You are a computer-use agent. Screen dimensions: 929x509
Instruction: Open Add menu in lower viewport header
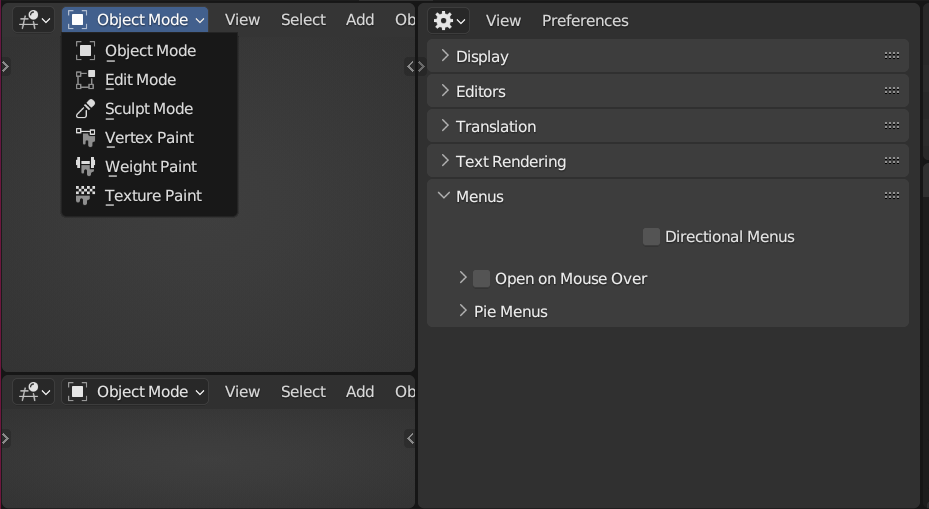click(360, 392)
